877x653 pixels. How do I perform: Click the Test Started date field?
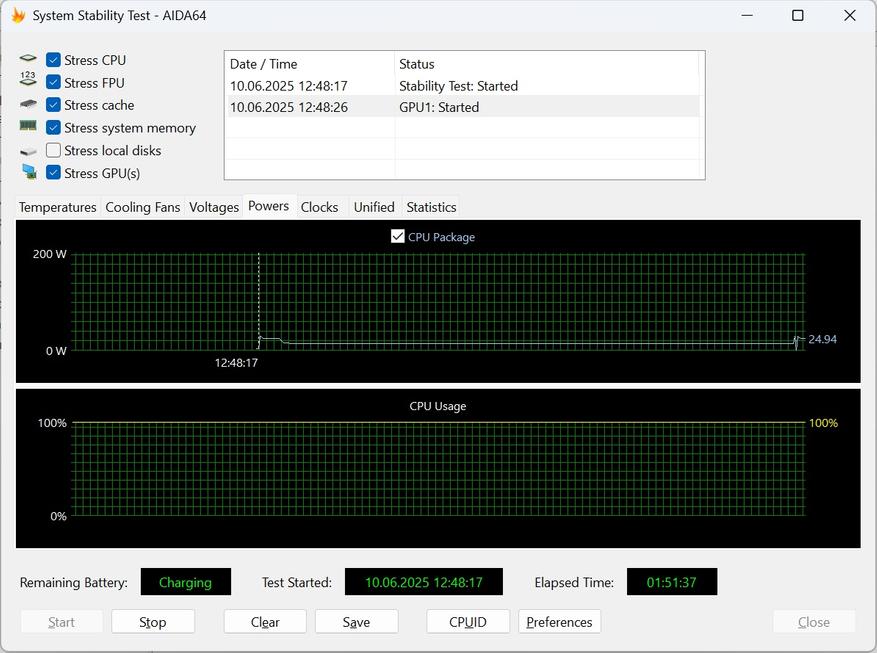[423, 582]
